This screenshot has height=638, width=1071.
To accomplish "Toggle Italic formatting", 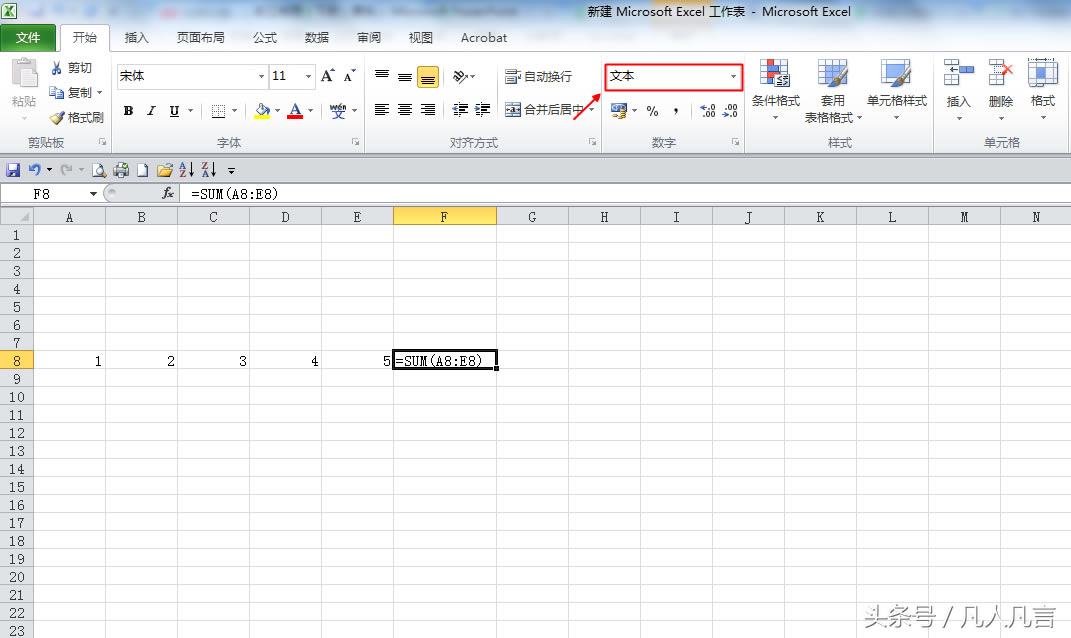I will (x=151, y=111).
